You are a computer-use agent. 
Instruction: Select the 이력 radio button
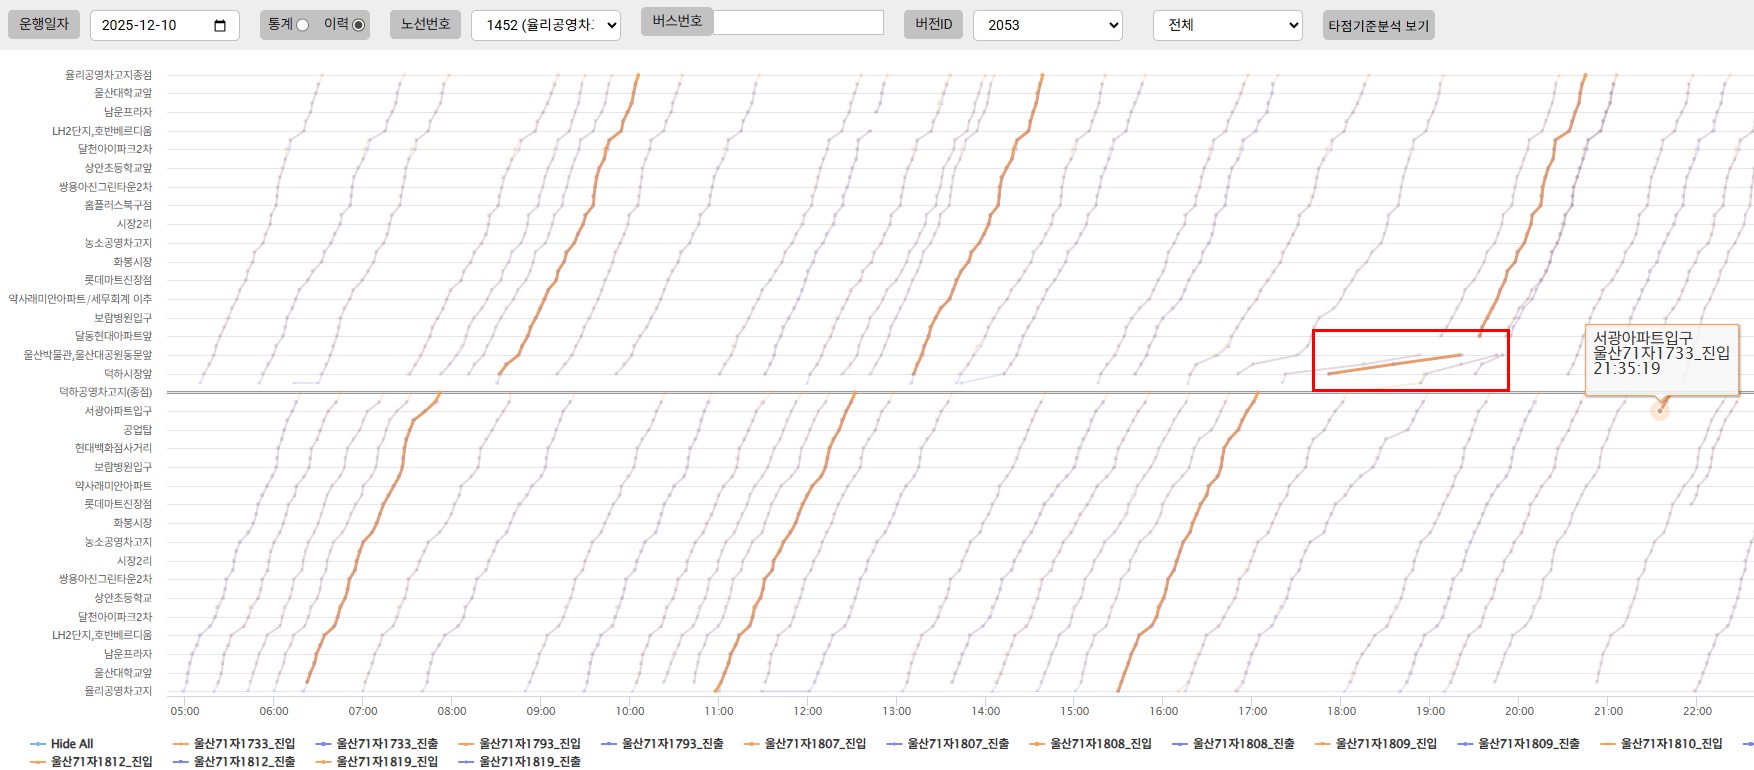pos(358,25)
